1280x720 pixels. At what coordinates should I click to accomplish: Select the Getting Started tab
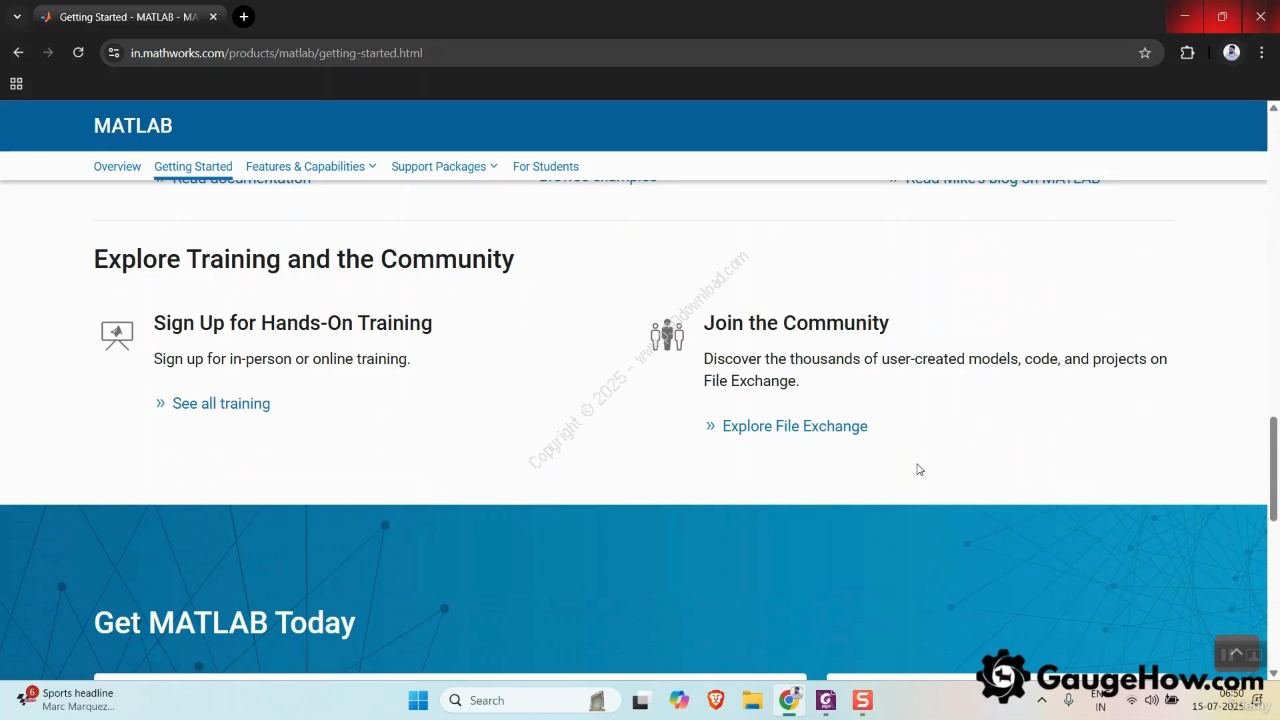pos(193,167)
